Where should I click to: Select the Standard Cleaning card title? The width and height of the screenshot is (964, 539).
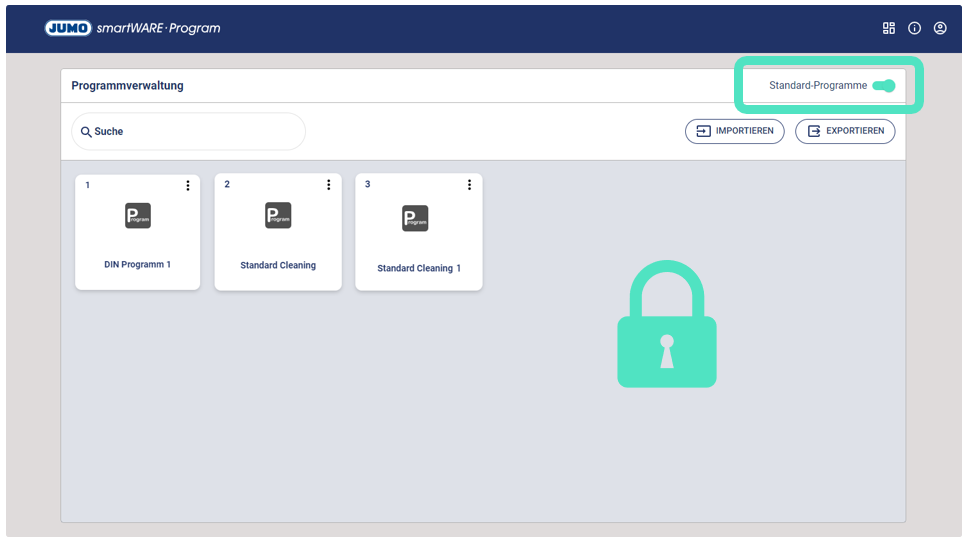coord(278,266)
